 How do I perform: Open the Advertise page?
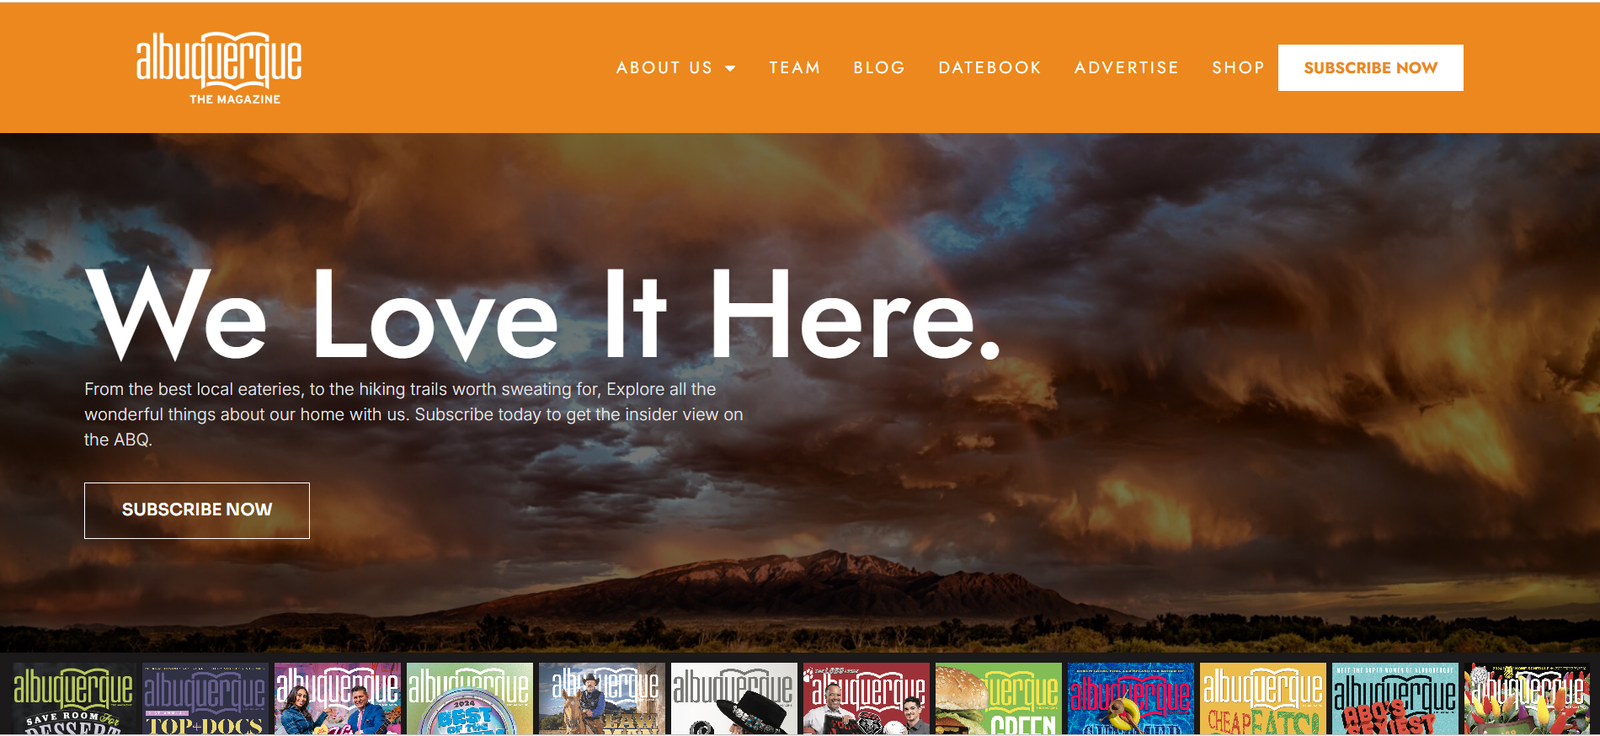coord(1126,68)
